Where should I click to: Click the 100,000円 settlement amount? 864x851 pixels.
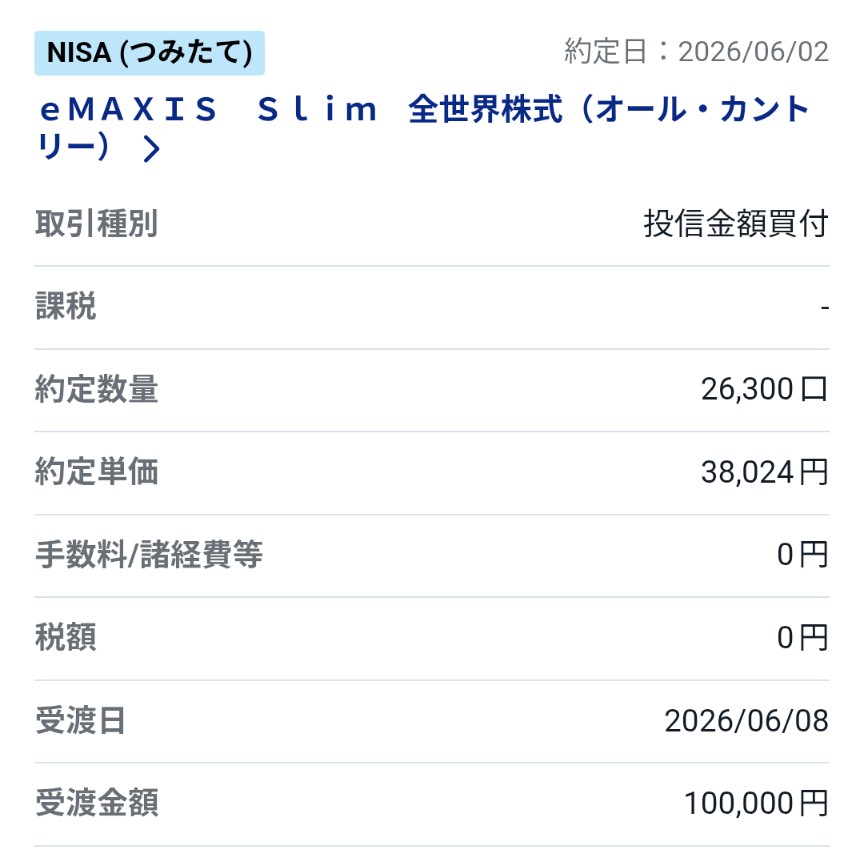point(756,803)
